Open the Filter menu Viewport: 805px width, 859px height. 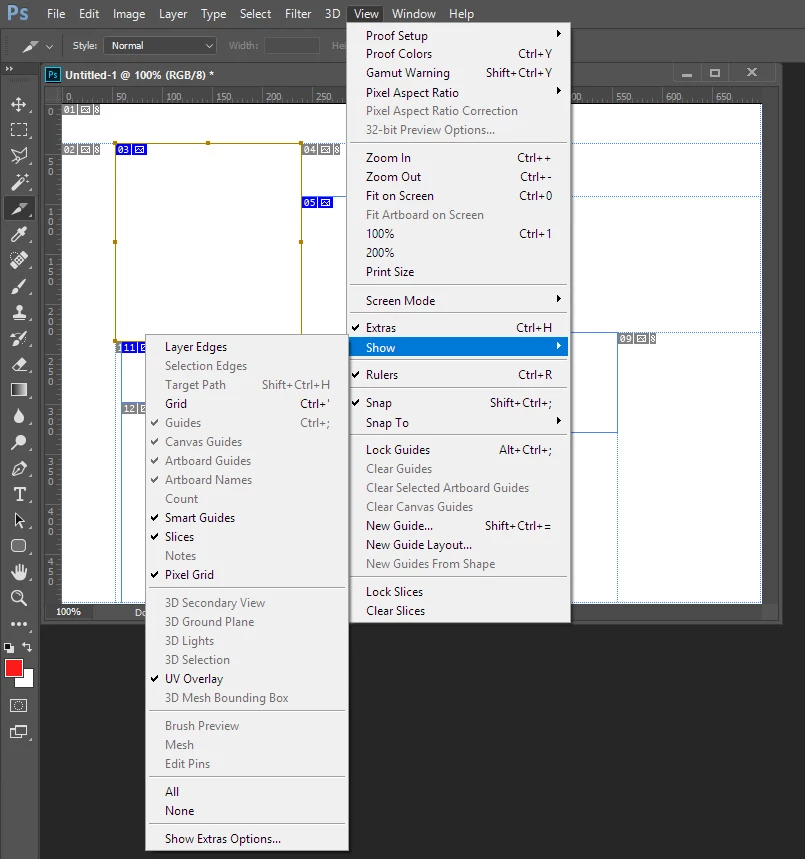click(298, 14)
